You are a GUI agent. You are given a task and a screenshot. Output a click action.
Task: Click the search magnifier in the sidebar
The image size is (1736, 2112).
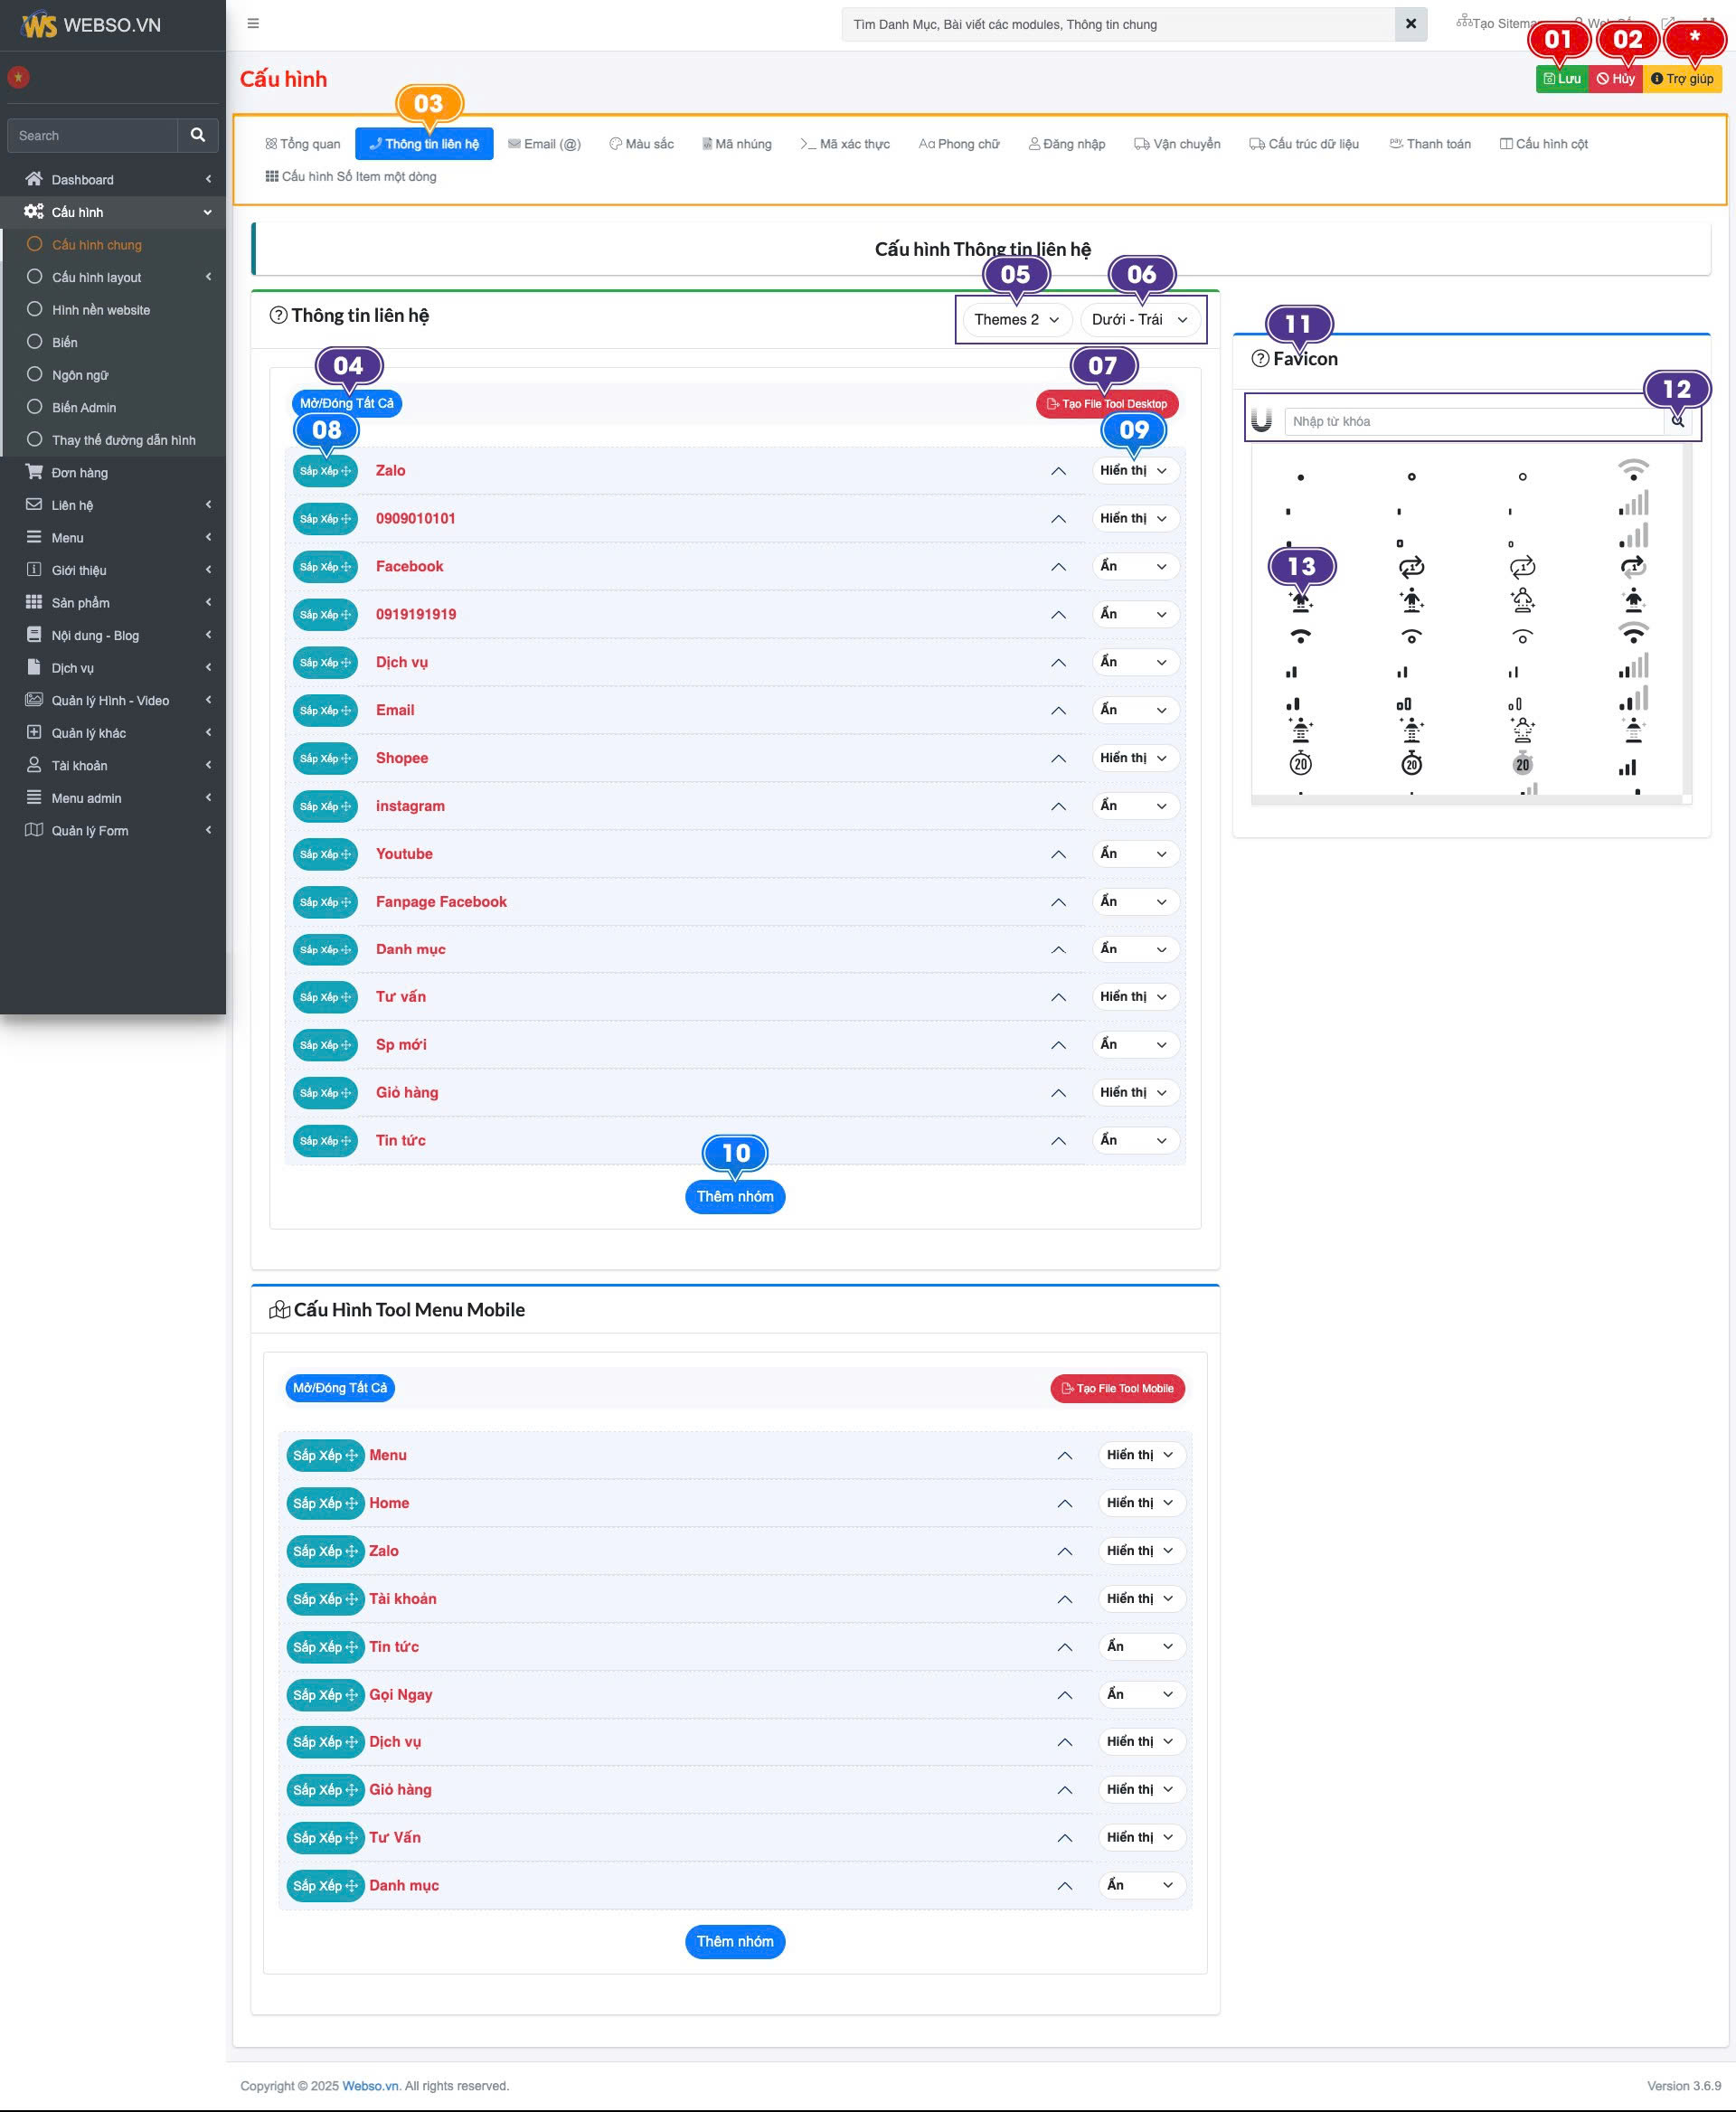(x=198, y=135)
